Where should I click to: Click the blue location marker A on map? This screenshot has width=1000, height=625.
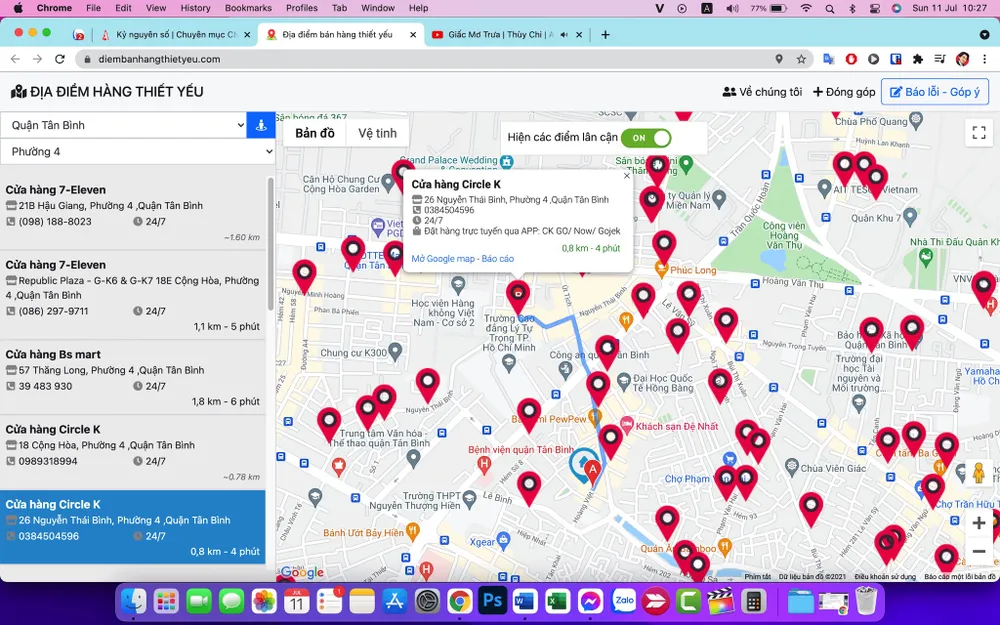coord(590,467)
